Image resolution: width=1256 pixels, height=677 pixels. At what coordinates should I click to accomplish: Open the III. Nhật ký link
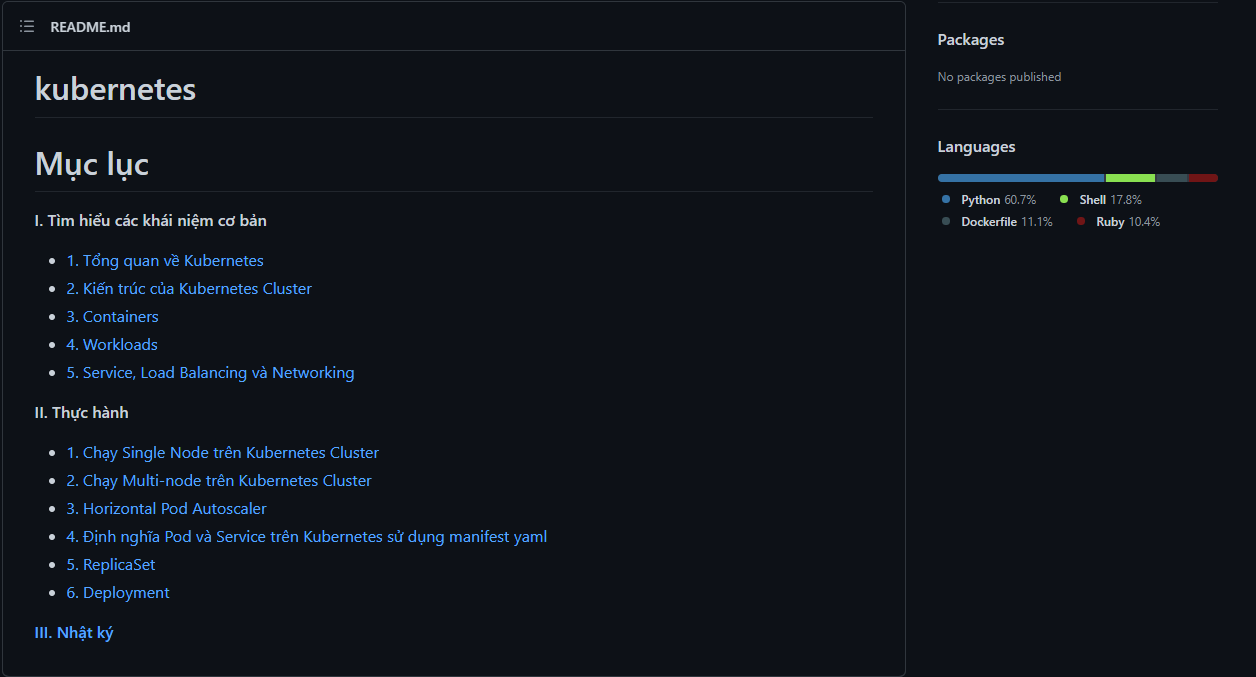point(74,633)
